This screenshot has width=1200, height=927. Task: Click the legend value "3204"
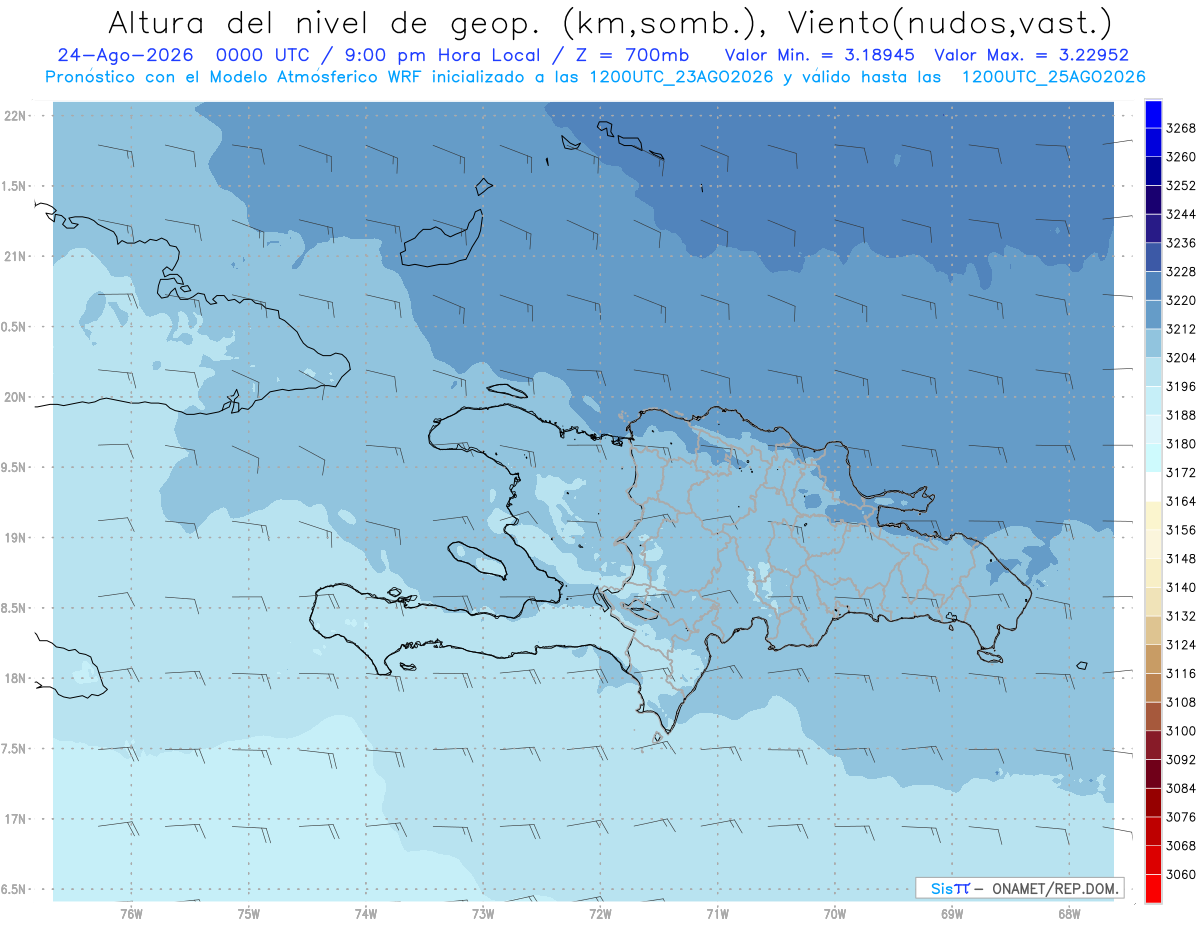1181,358
